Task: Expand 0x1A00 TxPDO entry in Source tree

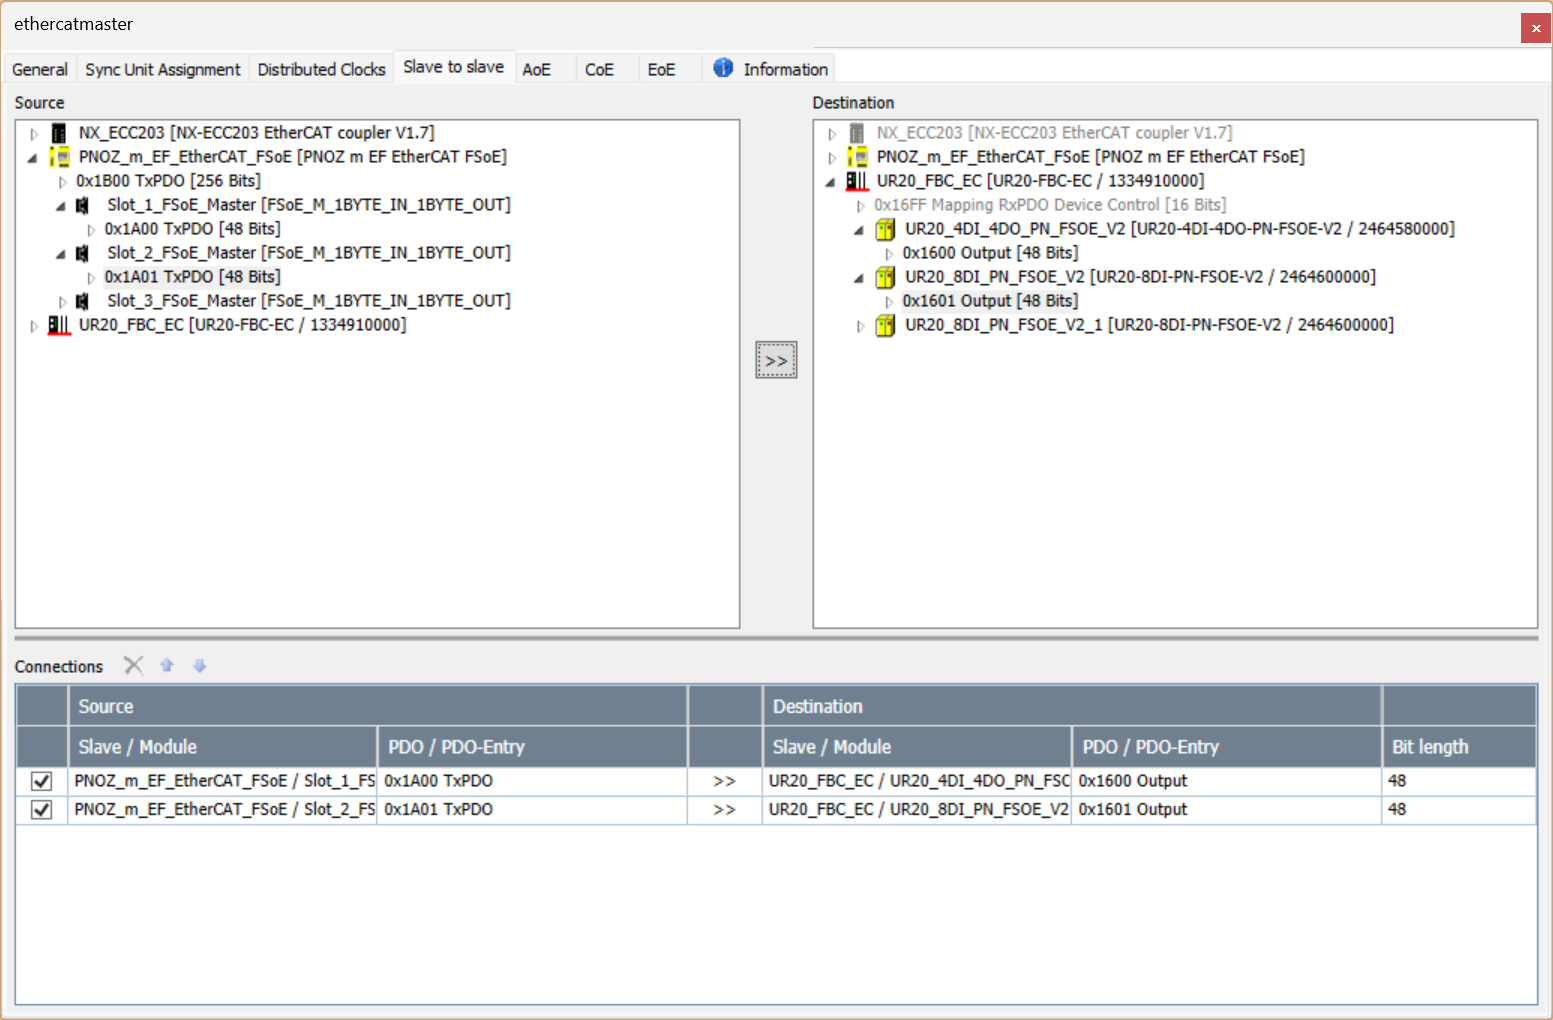Action: (x=91, y=230)
